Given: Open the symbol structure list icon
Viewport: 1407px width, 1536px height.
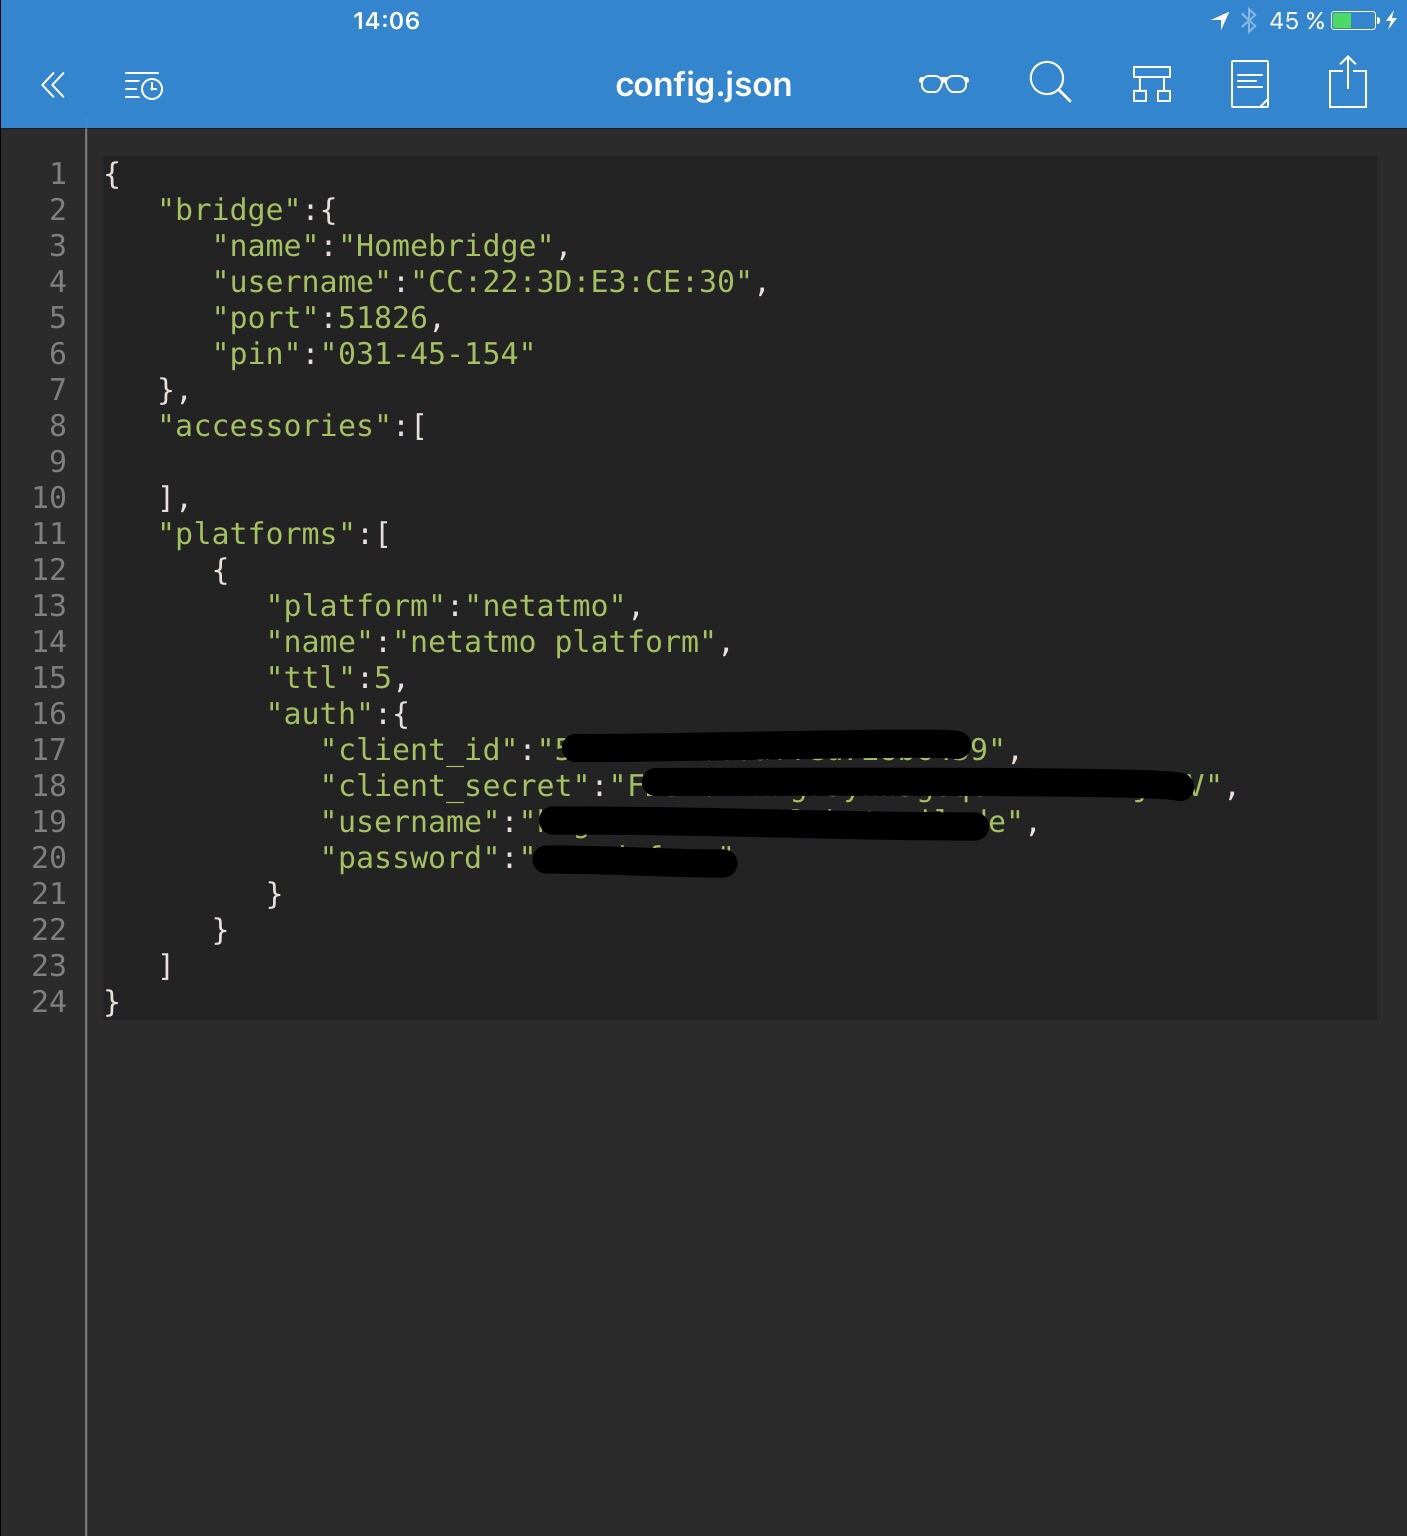Looking at the screenshot, I should point(1151,85).
